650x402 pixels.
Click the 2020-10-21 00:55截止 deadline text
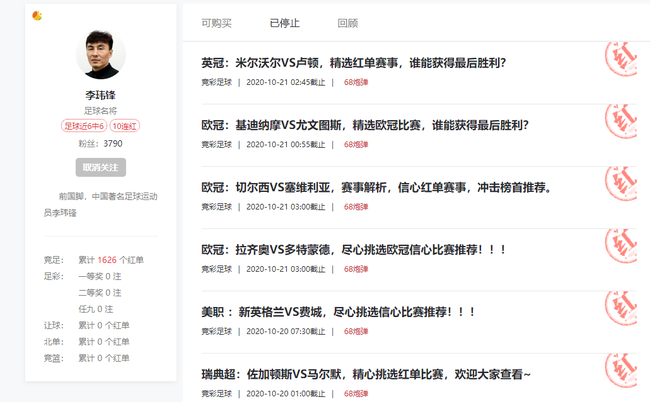coord(286,145)
